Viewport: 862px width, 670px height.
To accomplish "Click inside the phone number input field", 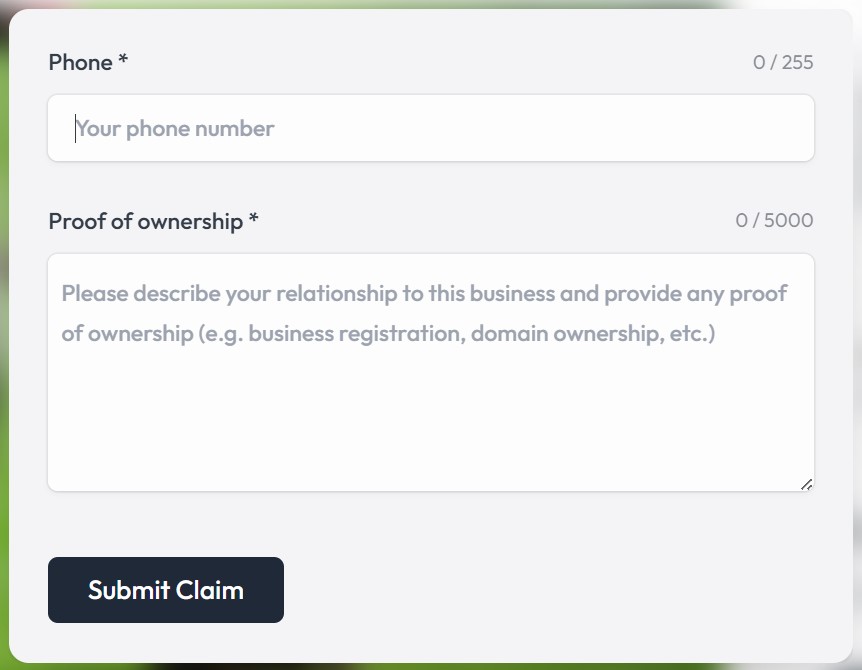I will (430, 128).
